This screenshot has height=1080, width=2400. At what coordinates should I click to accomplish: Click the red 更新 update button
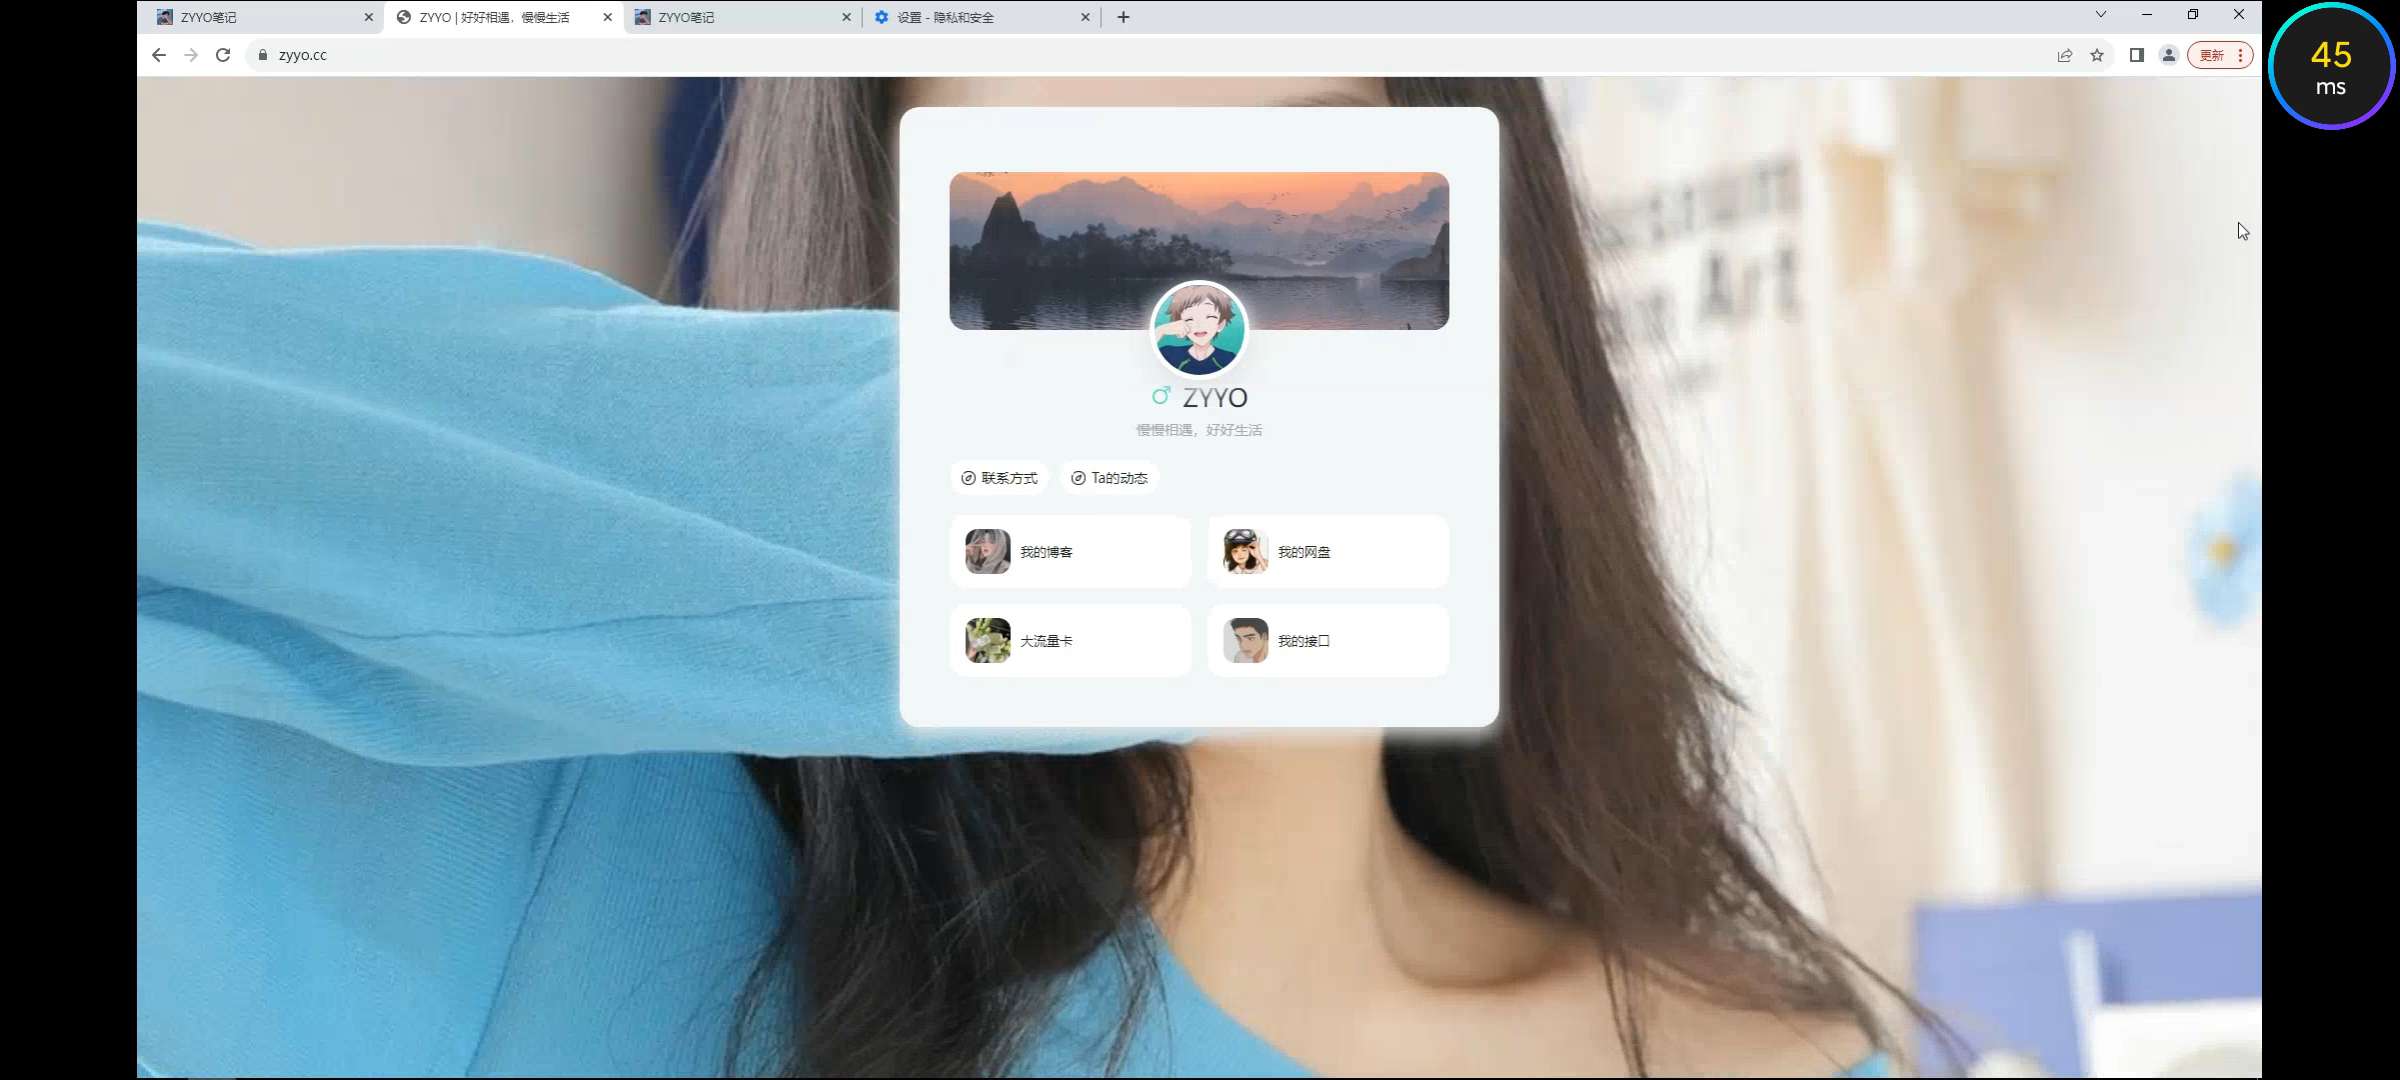pyautogui.click(x=2220, y=55)
